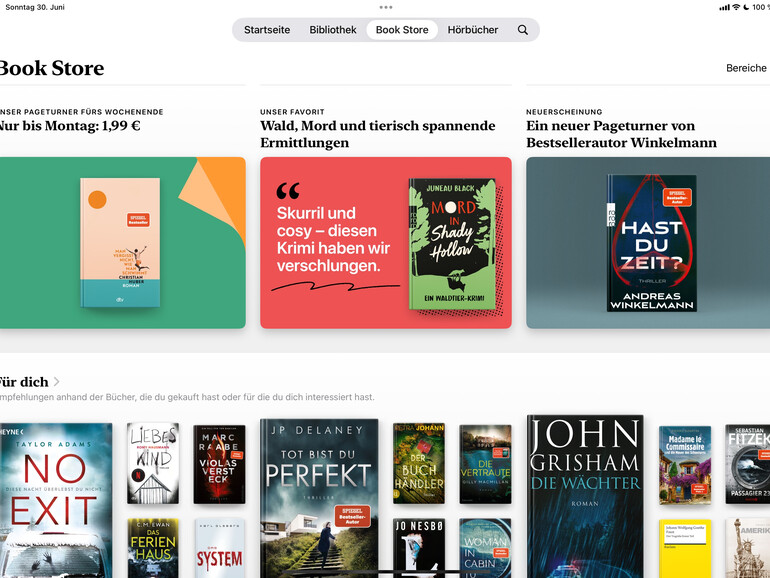This screenshot has width=770, height=578.
Task: Tap the Wi-Fi status icon
Action: tap(736, 7)
